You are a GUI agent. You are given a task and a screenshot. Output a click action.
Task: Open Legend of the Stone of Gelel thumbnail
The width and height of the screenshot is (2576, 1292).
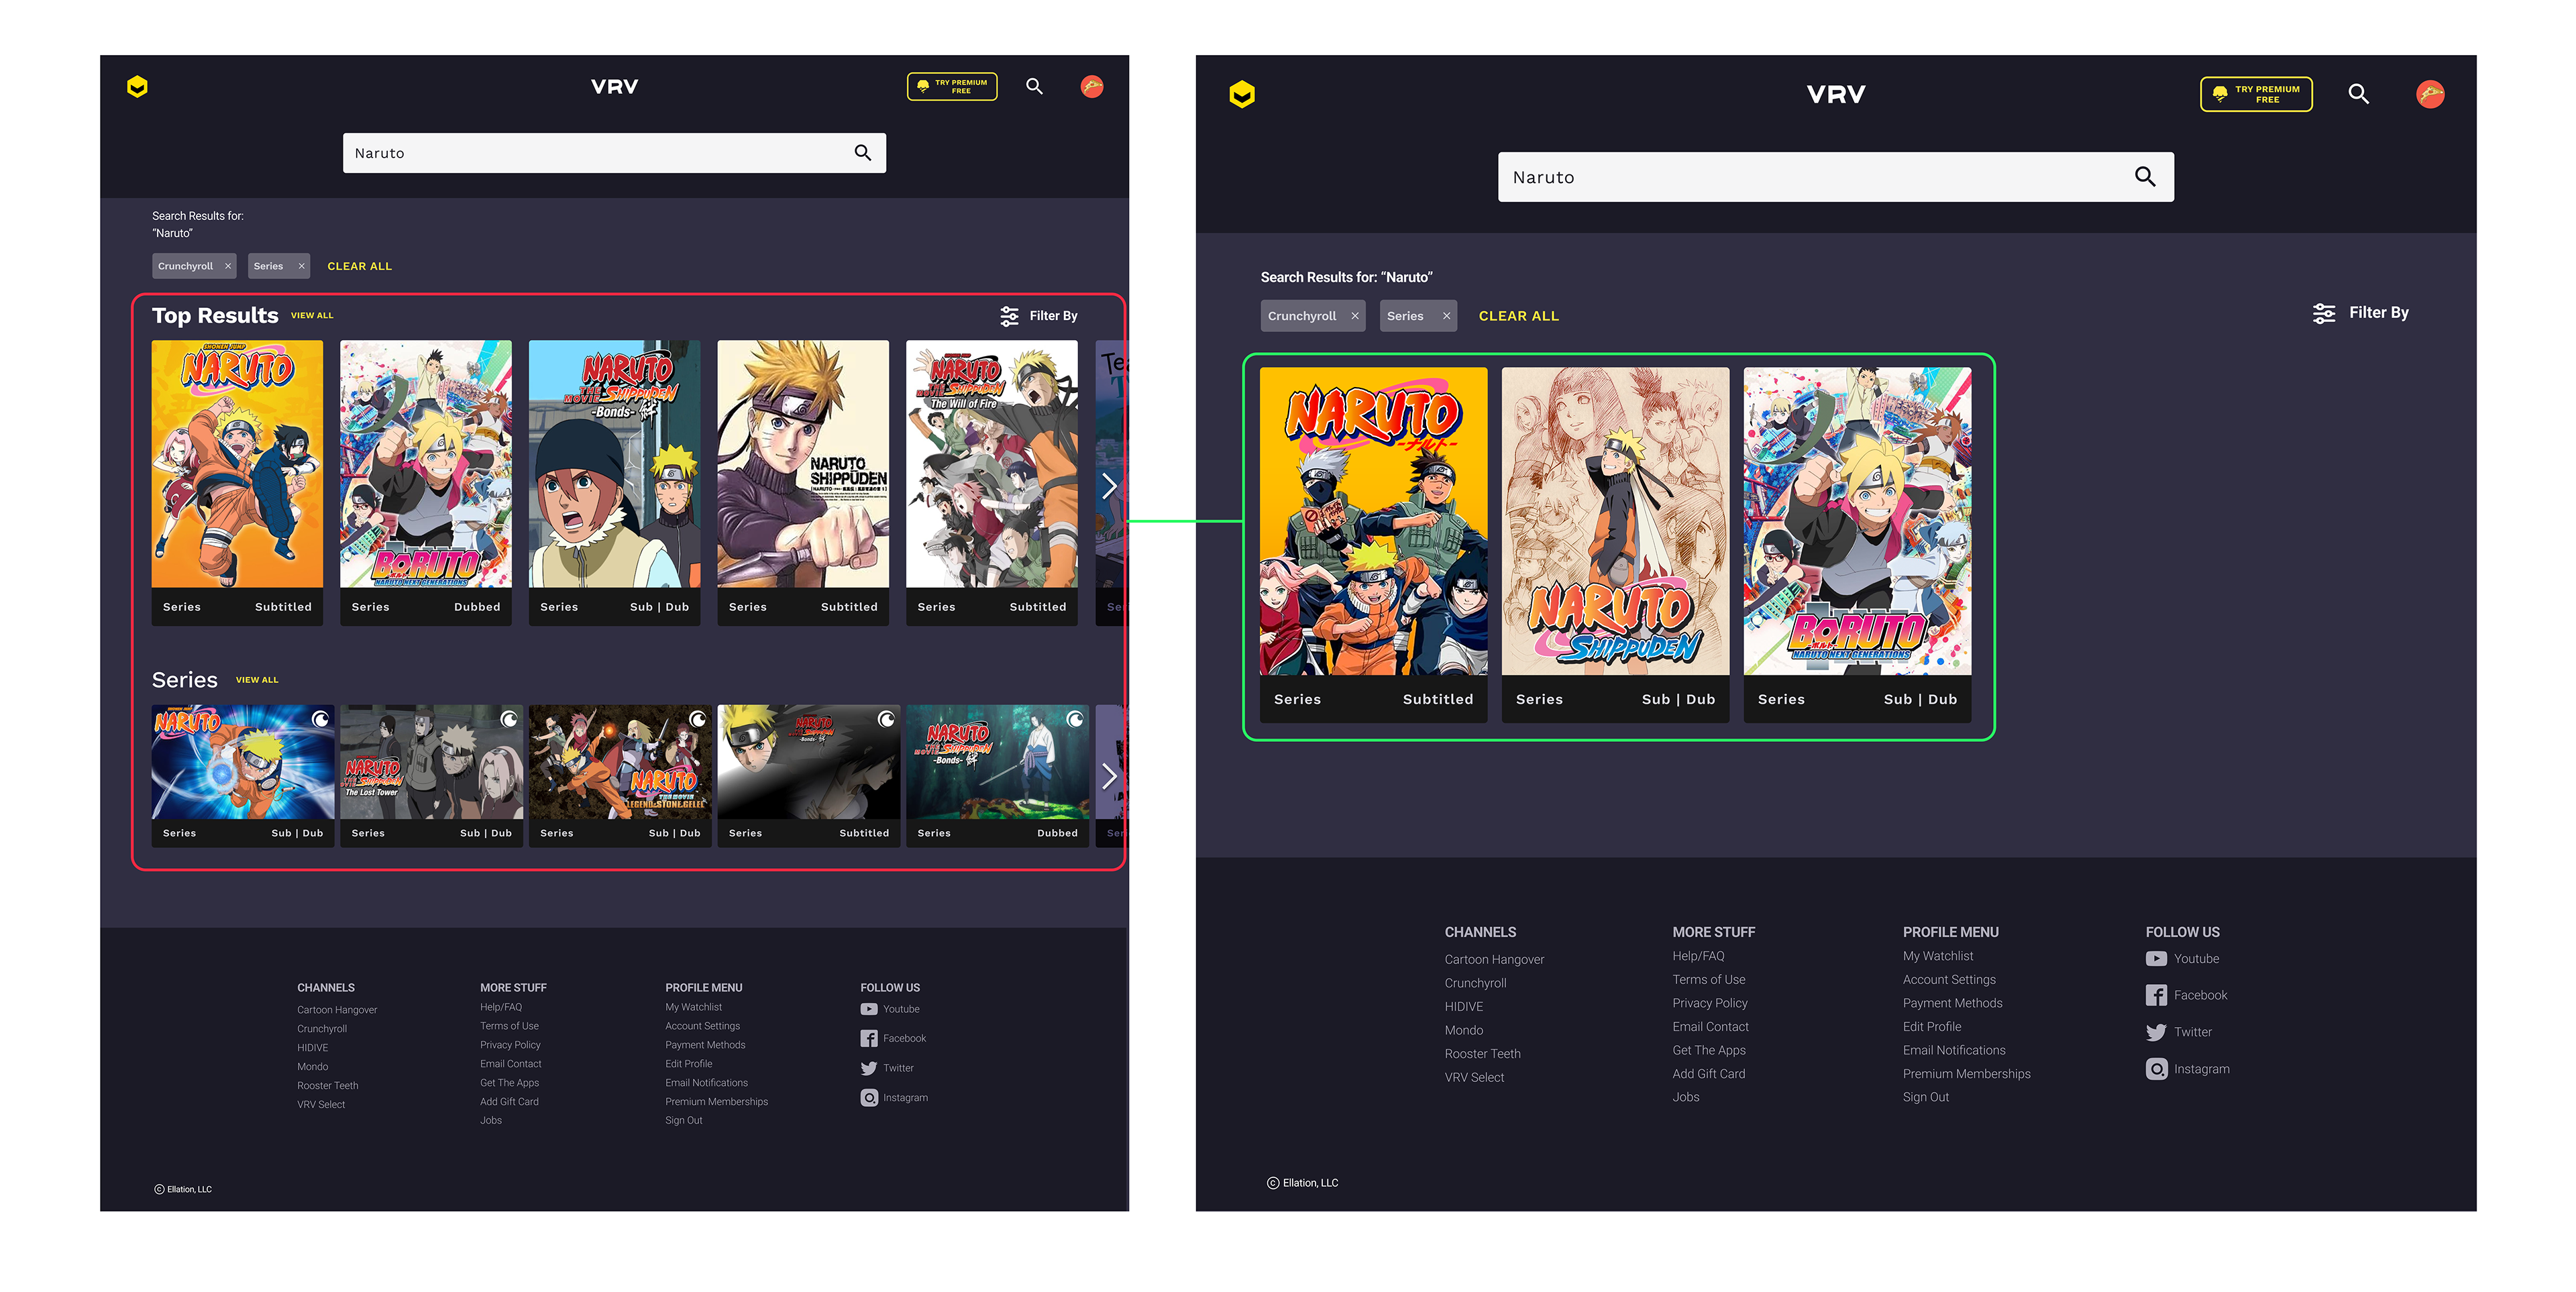click(x=620, y=776)
